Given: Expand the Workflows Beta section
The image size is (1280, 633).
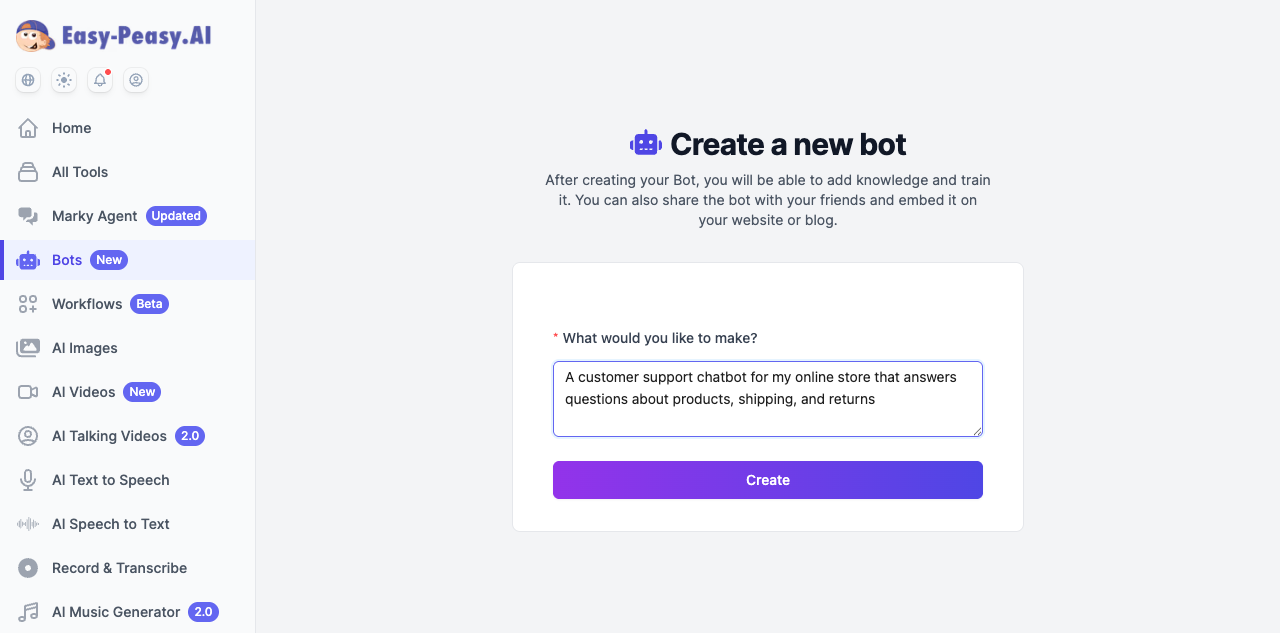Looking at the screenshot, I should coord(87,304).
